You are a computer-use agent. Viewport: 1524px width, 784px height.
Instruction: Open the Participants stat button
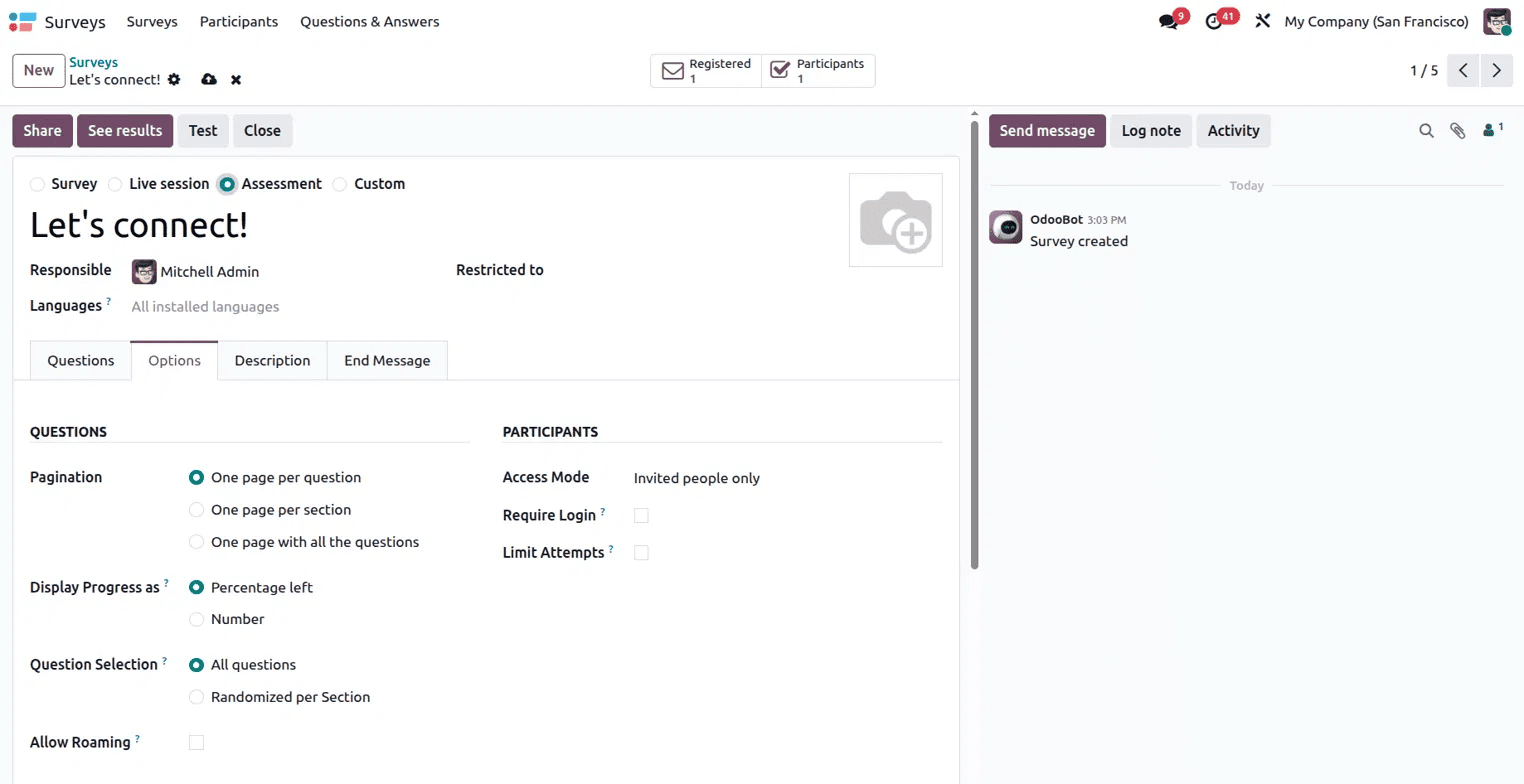coord(818,71)
